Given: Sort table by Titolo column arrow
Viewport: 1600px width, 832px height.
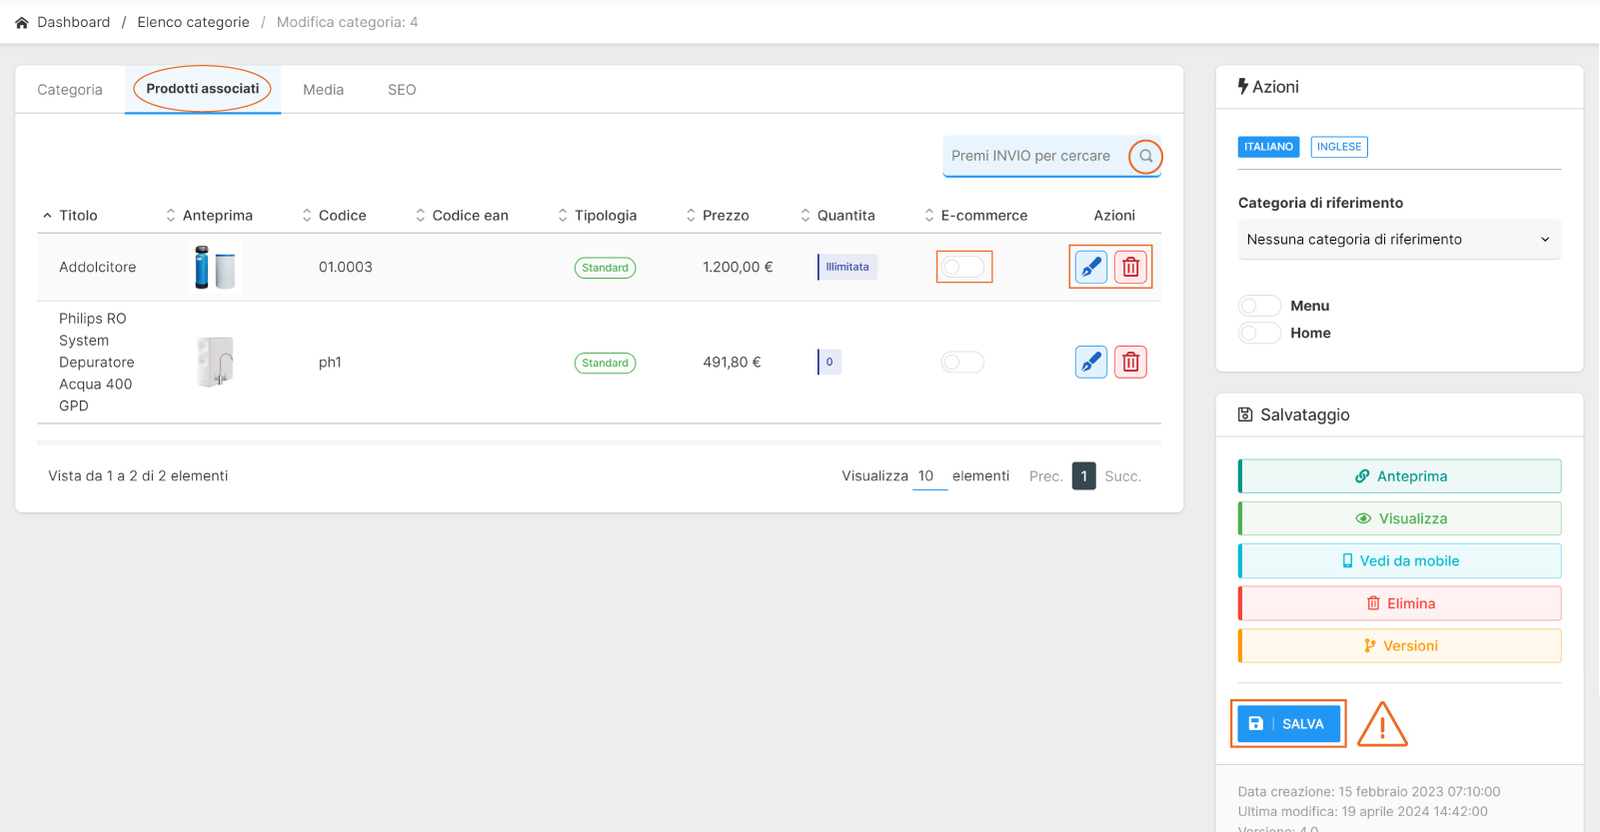Looking at the screenshot, I should click(47, 216).
